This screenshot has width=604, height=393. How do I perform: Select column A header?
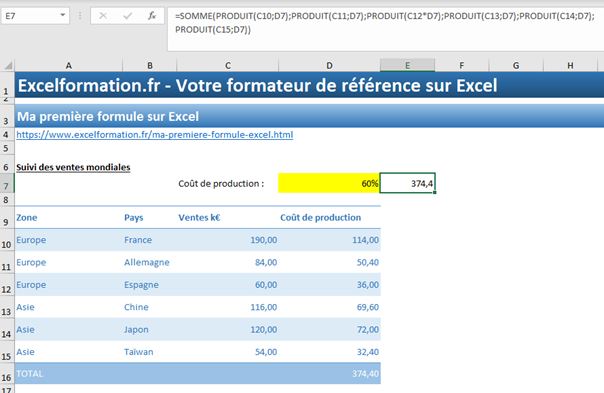(x=69, y=66)
